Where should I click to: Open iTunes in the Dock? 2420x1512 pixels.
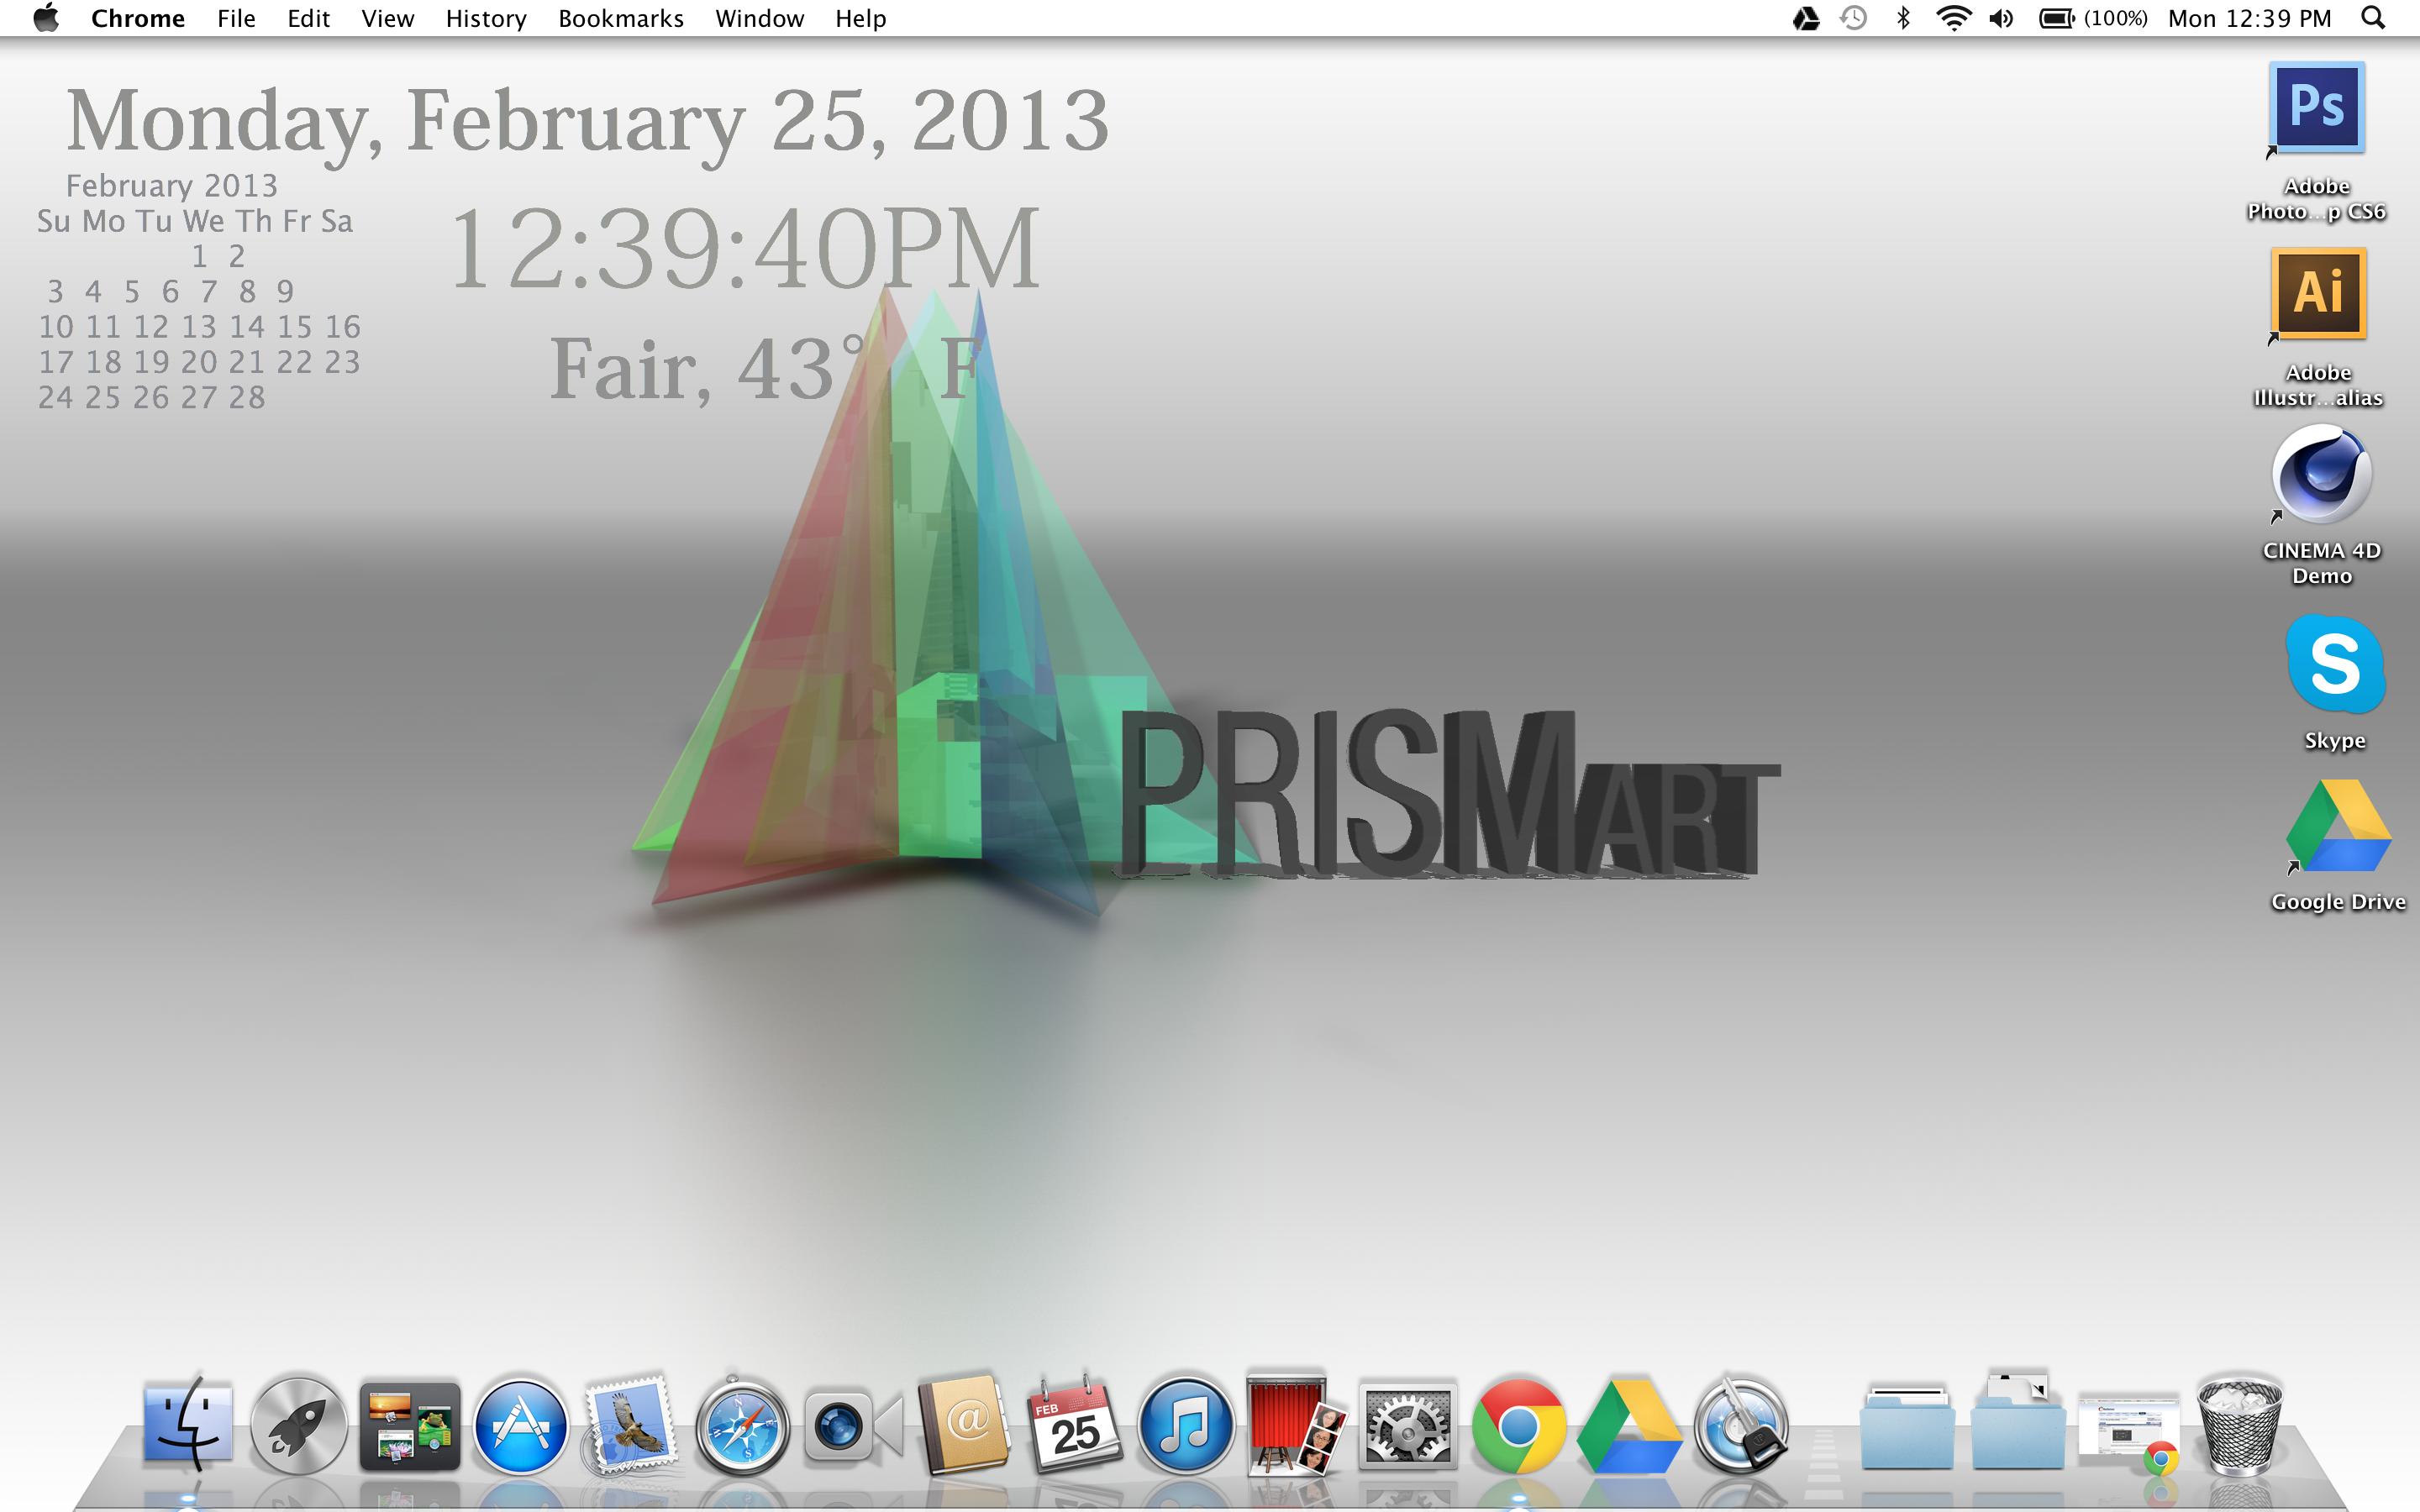click(x=1186, y=1425)
